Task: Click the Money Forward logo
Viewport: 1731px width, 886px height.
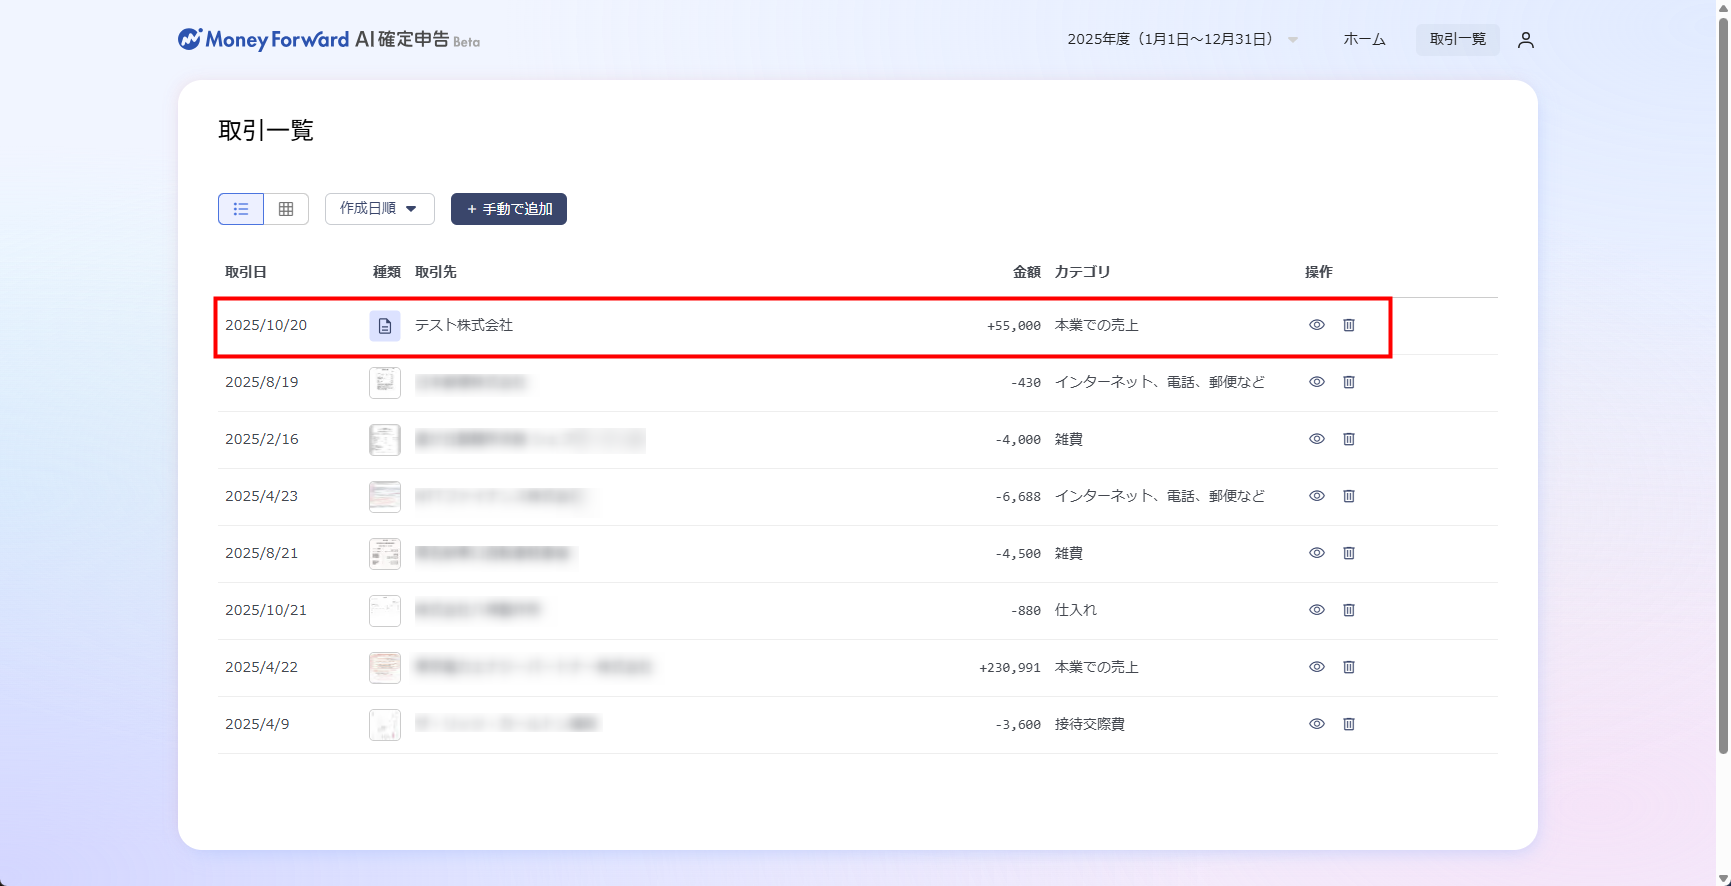Action: 328,40
